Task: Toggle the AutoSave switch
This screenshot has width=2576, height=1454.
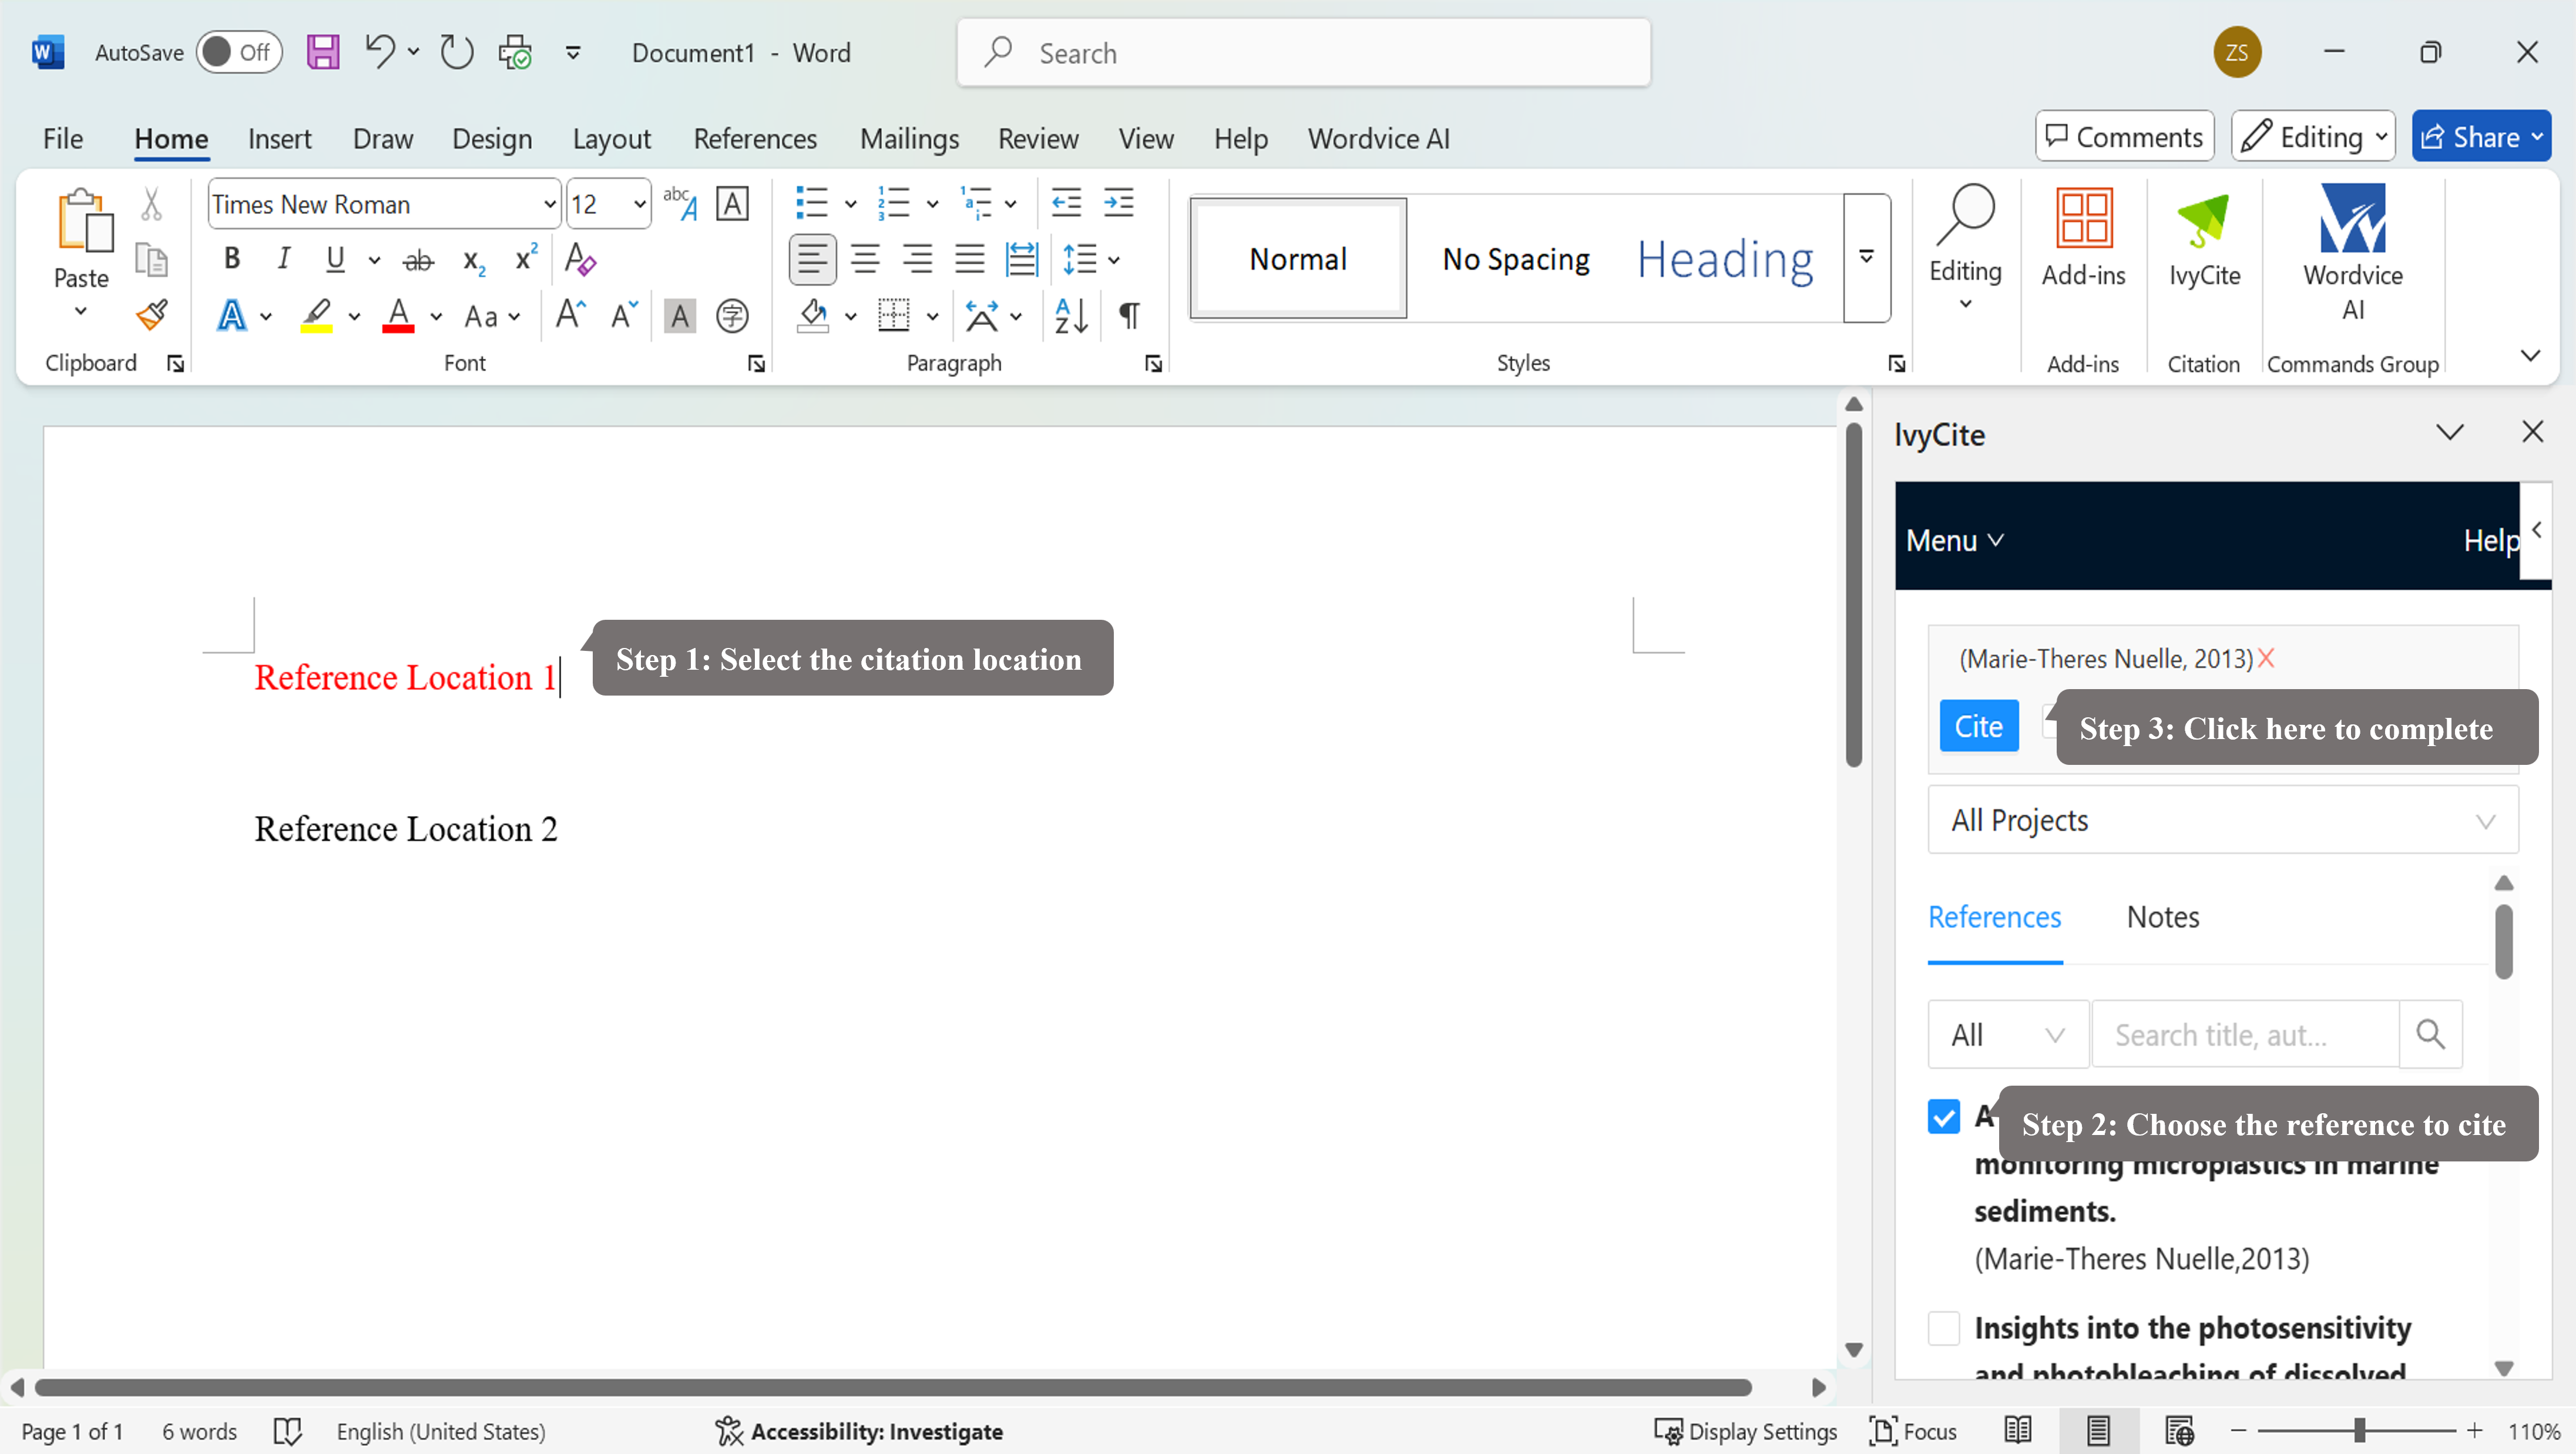Action: coord(239,52)
